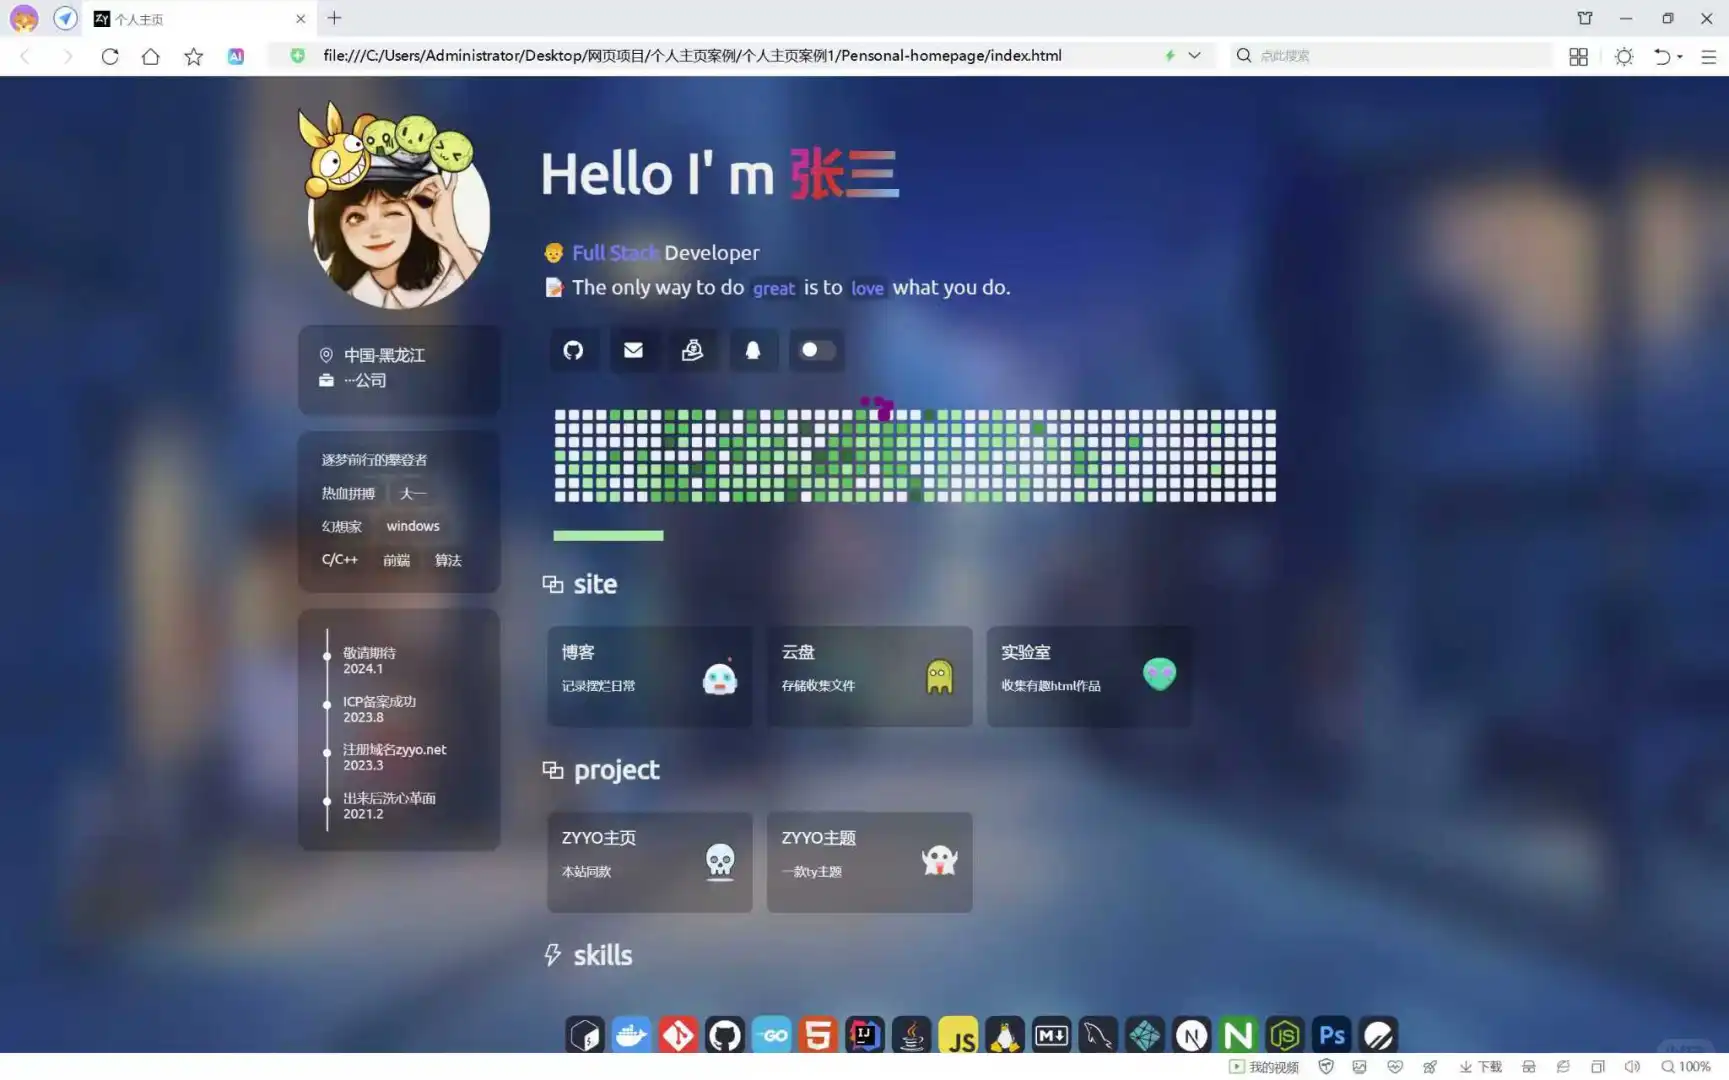Click the QQ penguin contact icon

753,350
